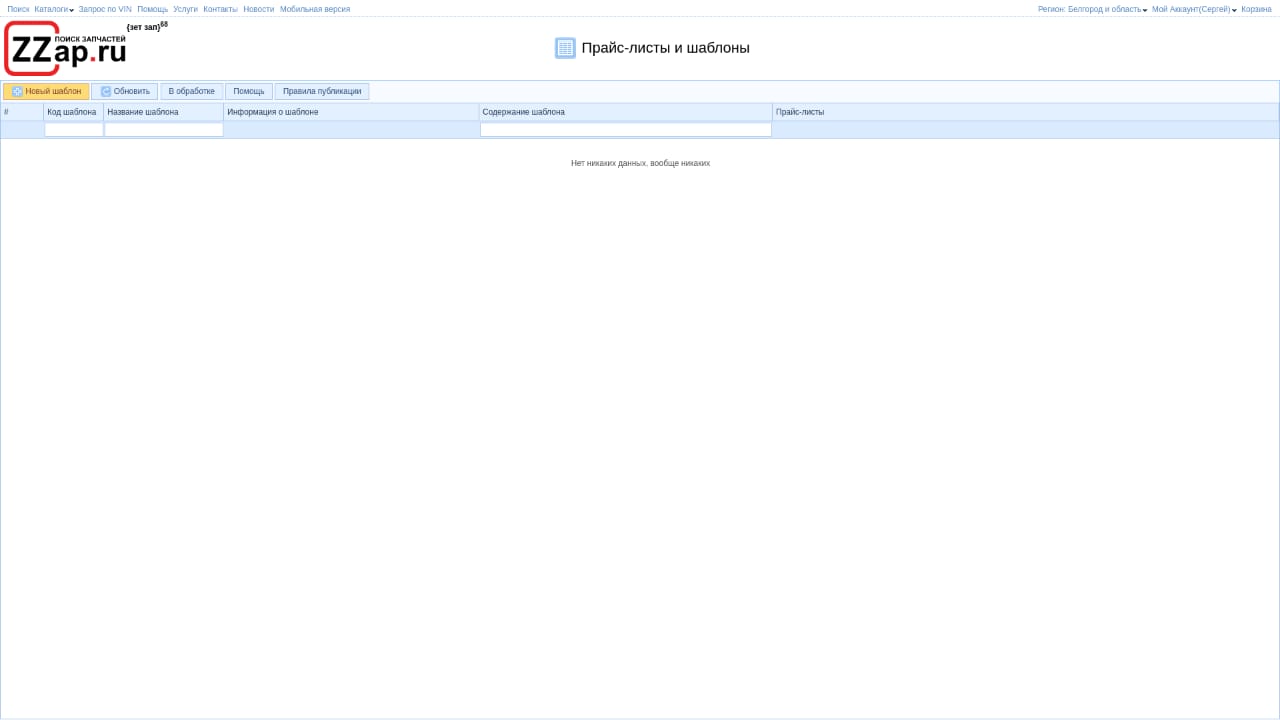
Task: Open the Мобильная версия link
Action: pos(315,9)
